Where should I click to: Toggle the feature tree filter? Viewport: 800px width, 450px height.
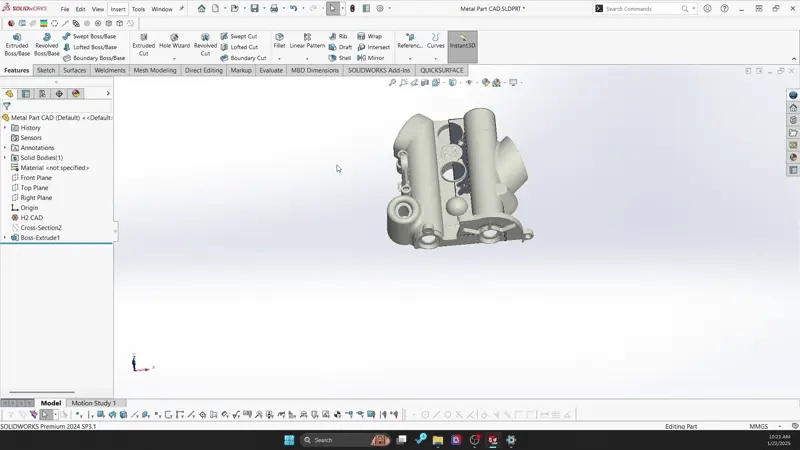tap(7, 106)
